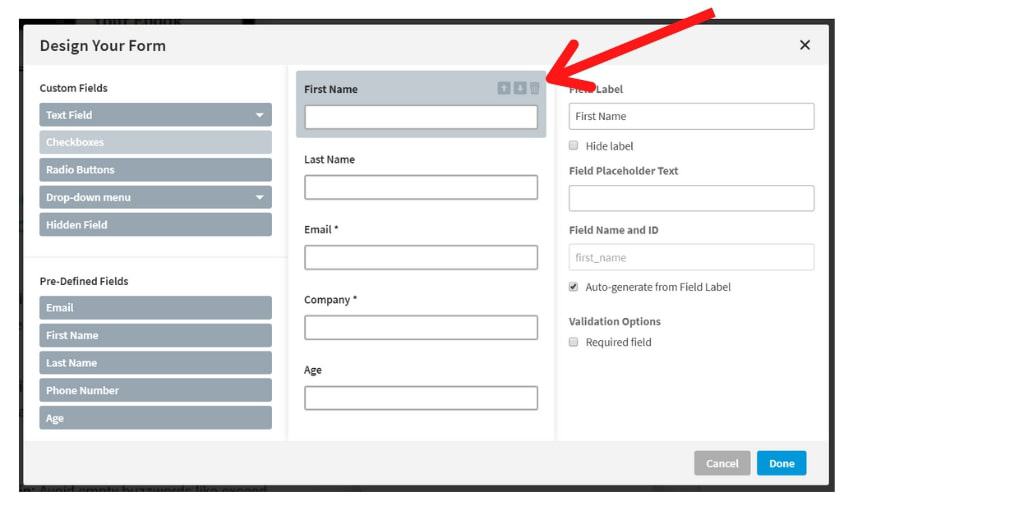Click the Last Name form input
Image resolution: width=1024 pixels, height=512 pixels.
click(x=421, y=187)
